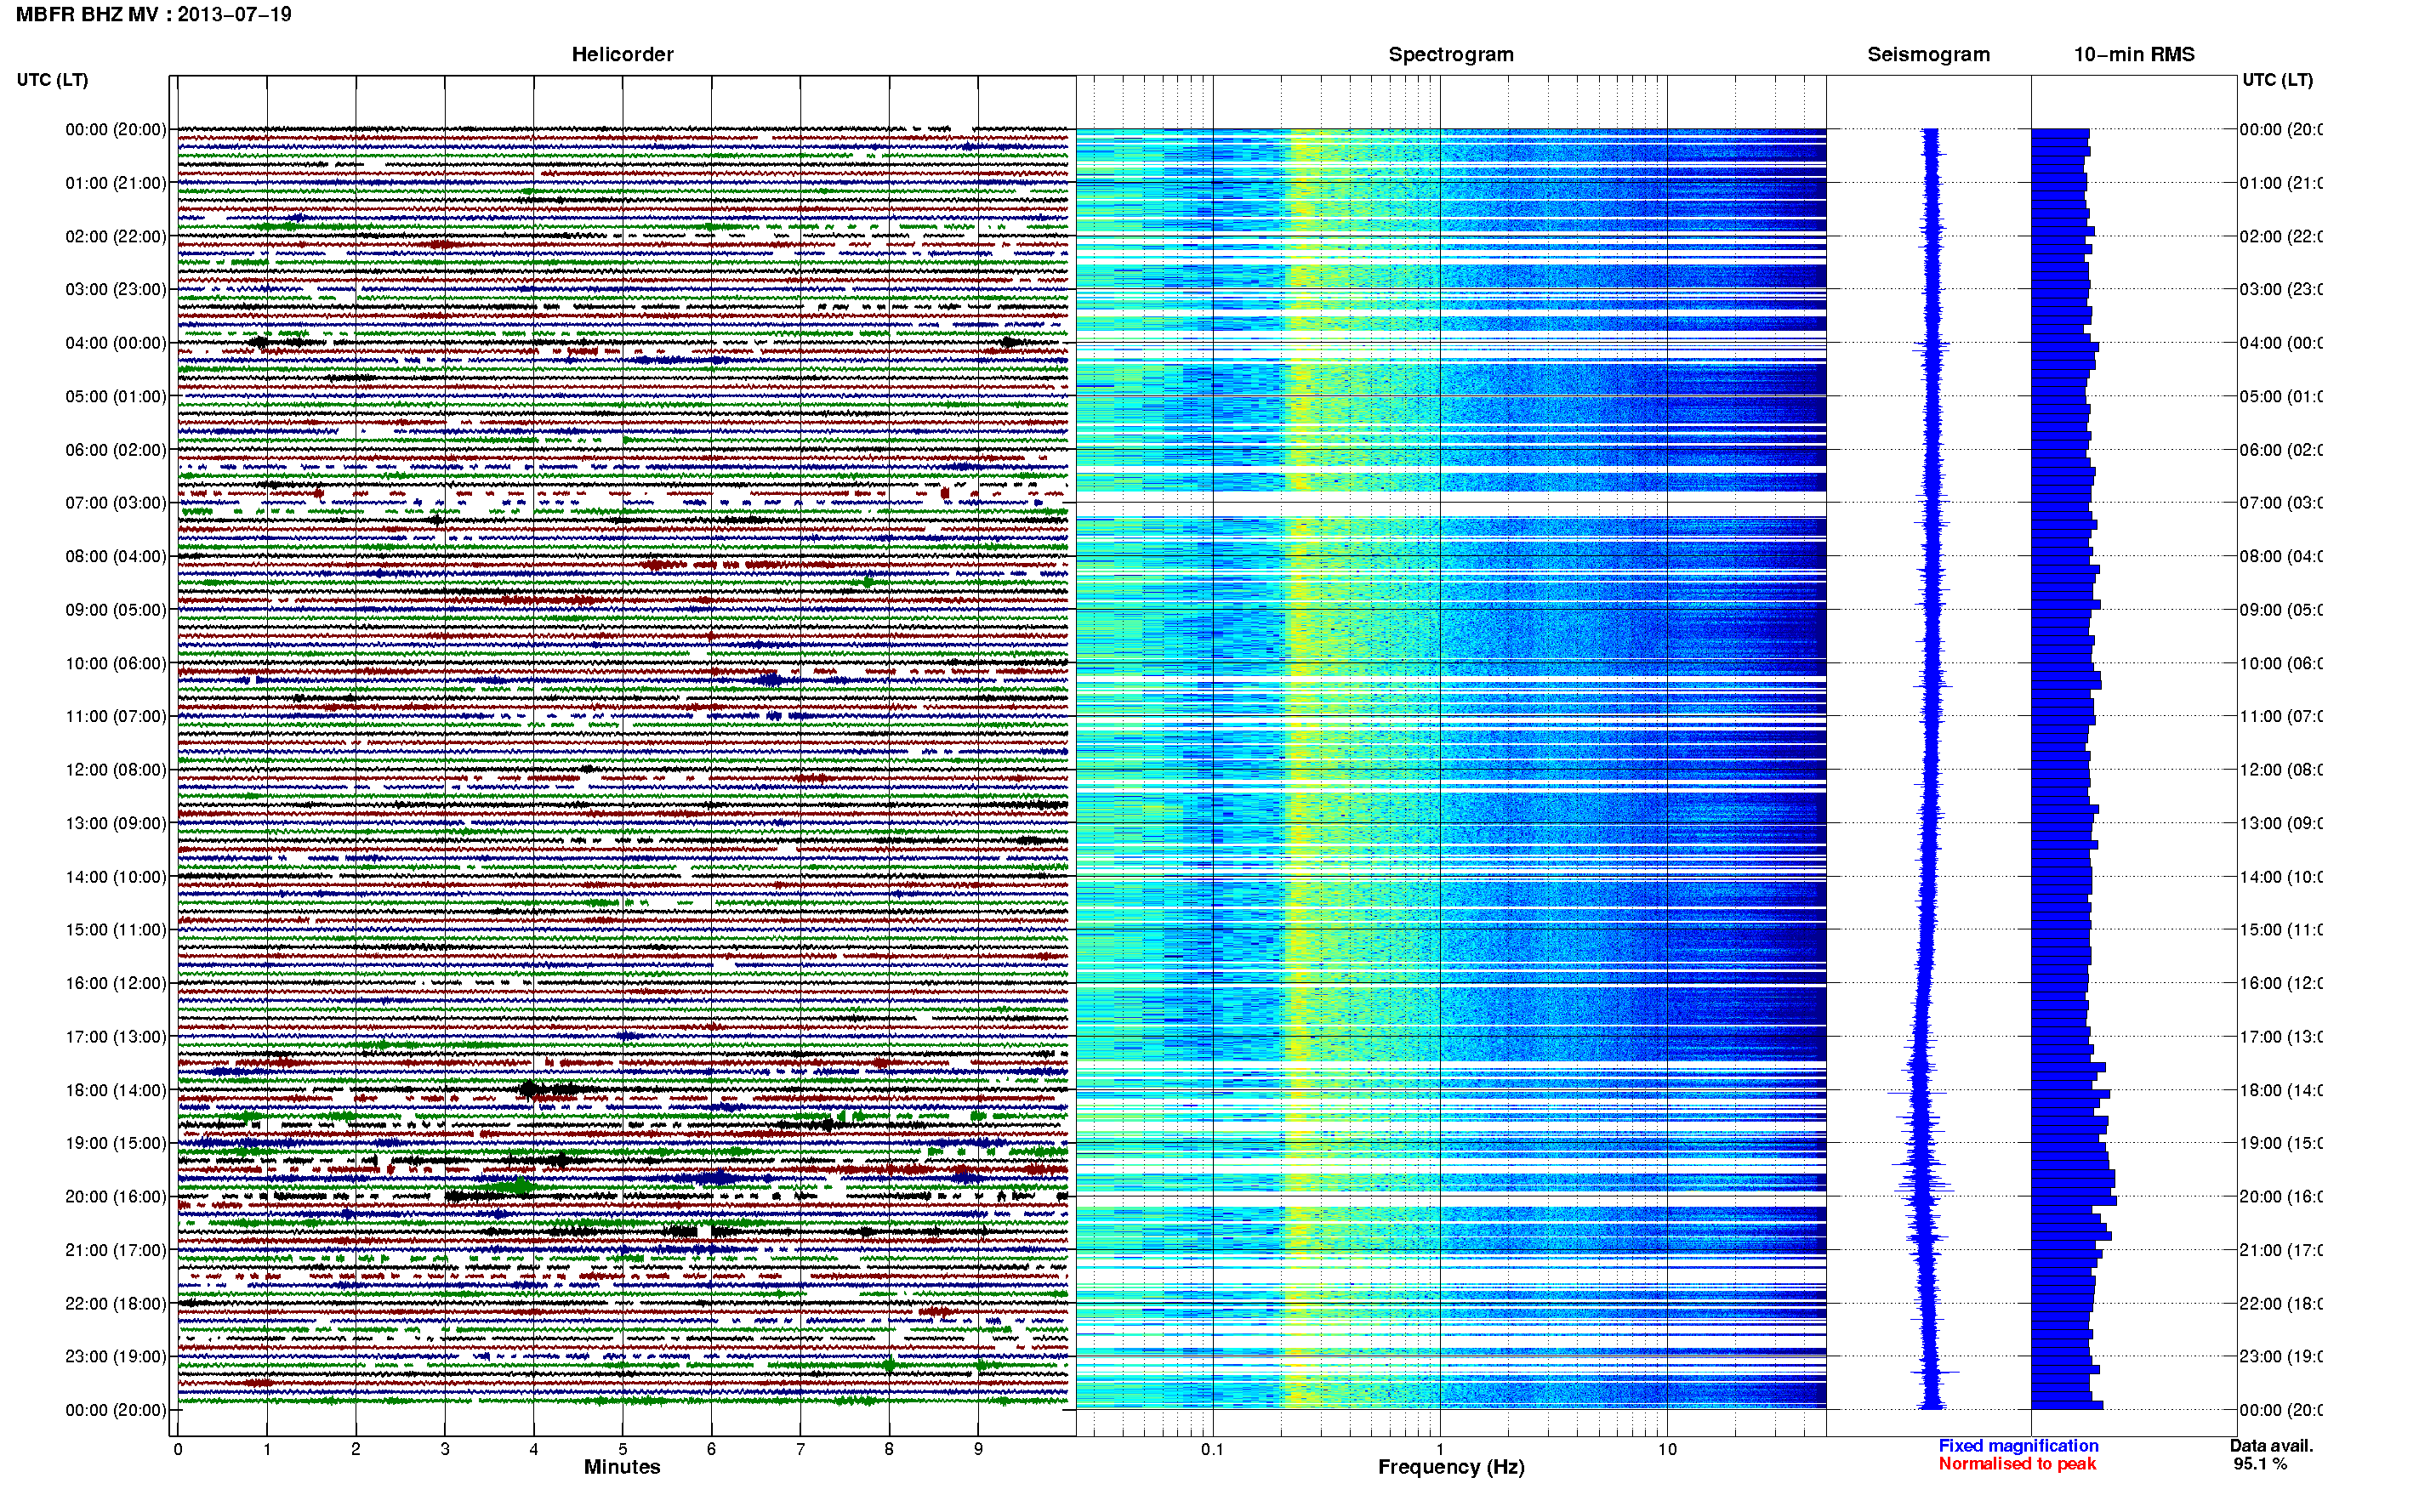This screenshot has width=2419, height=1512.
Task: Select the Helicorder panel heading
Action: coord(622,54)
